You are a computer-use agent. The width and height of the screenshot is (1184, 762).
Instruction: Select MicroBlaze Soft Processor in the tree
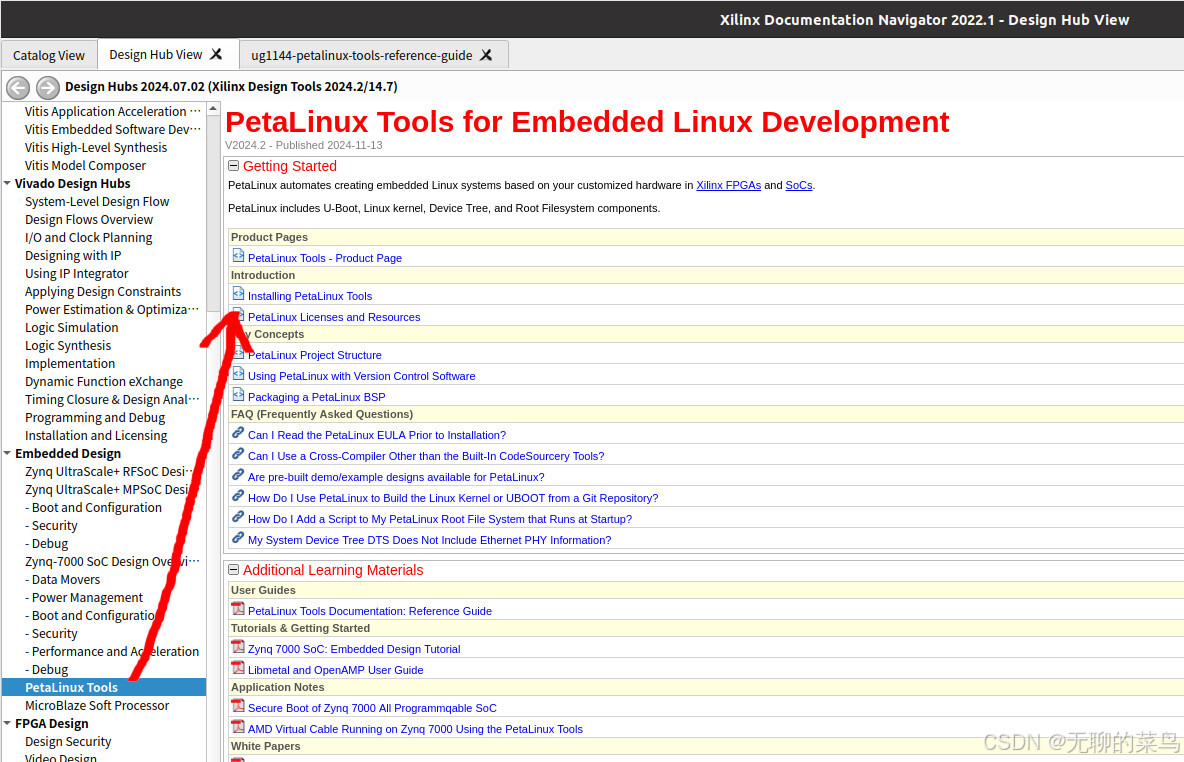97,705
